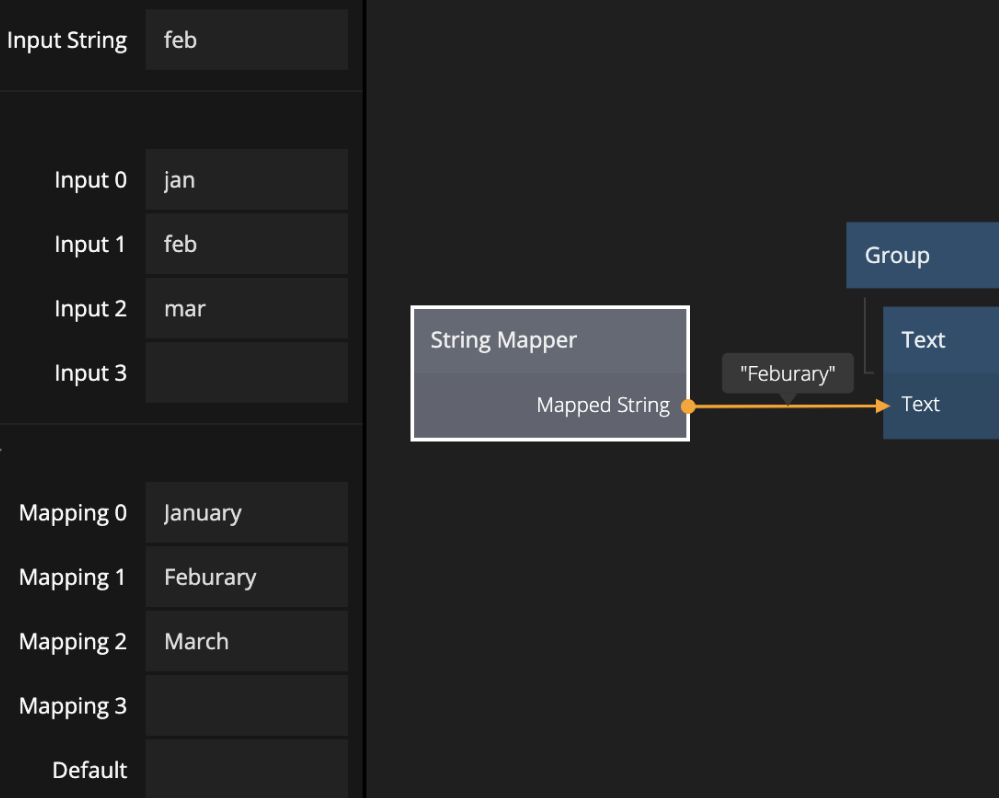This screenshot has width=999, height=798.
Task: Click the Input String field showing feb
Action: click(246, 40)
